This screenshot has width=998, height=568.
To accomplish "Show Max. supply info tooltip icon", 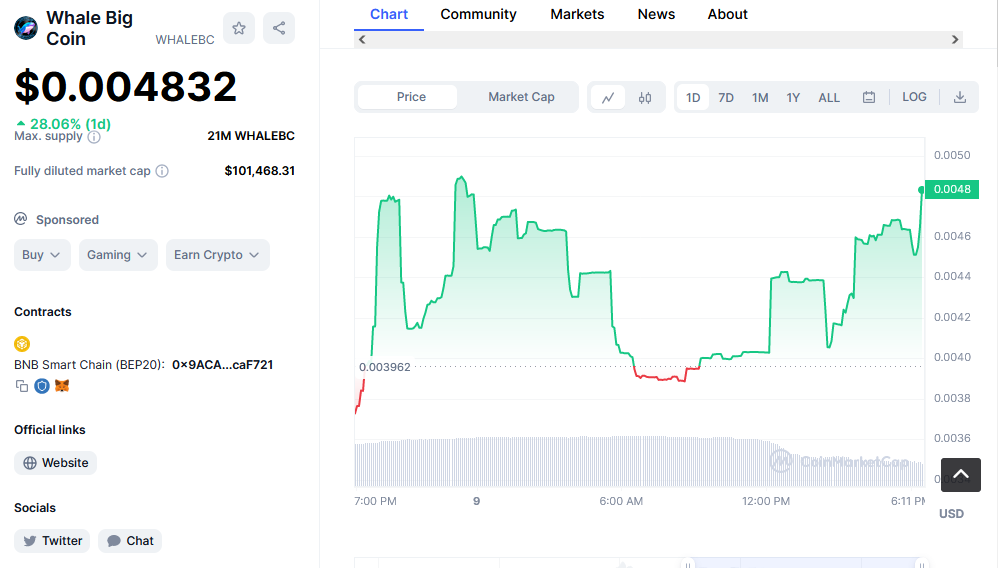I will tap(94, 137).
